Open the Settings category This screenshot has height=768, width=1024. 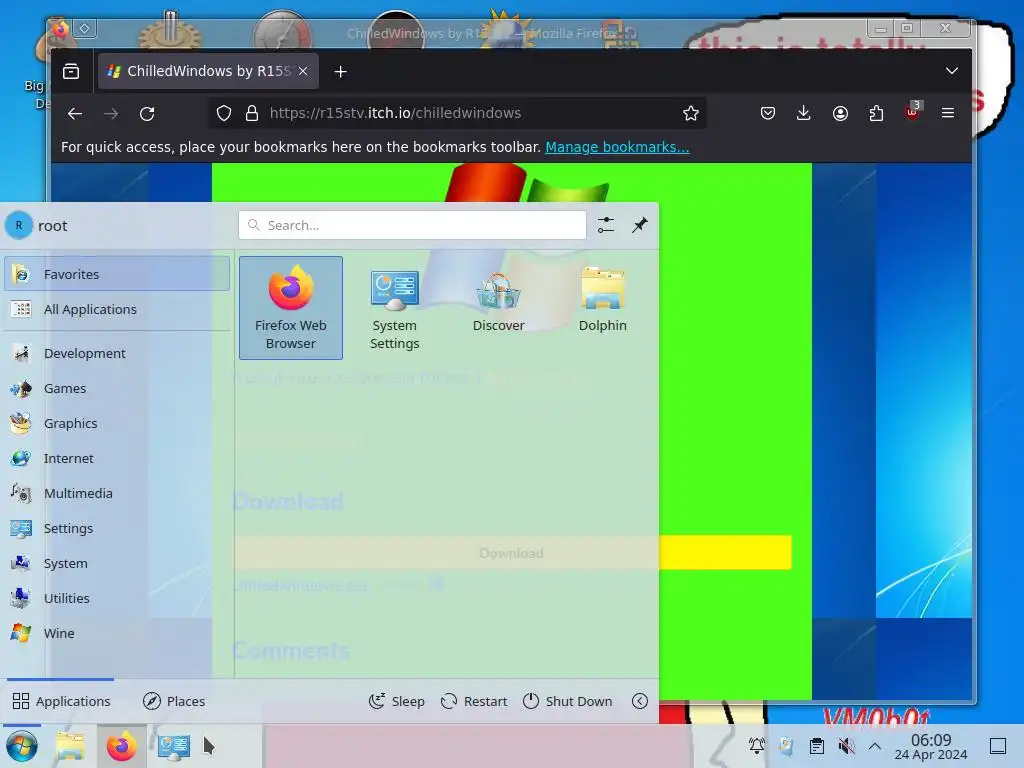coord(117,528)
